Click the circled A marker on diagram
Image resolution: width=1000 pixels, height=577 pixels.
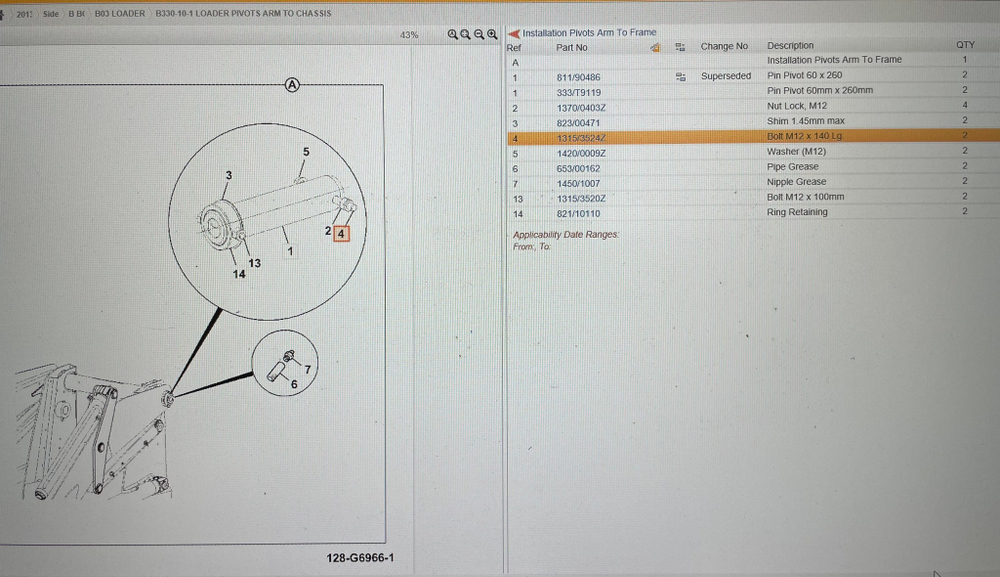[x=292, y=85]
